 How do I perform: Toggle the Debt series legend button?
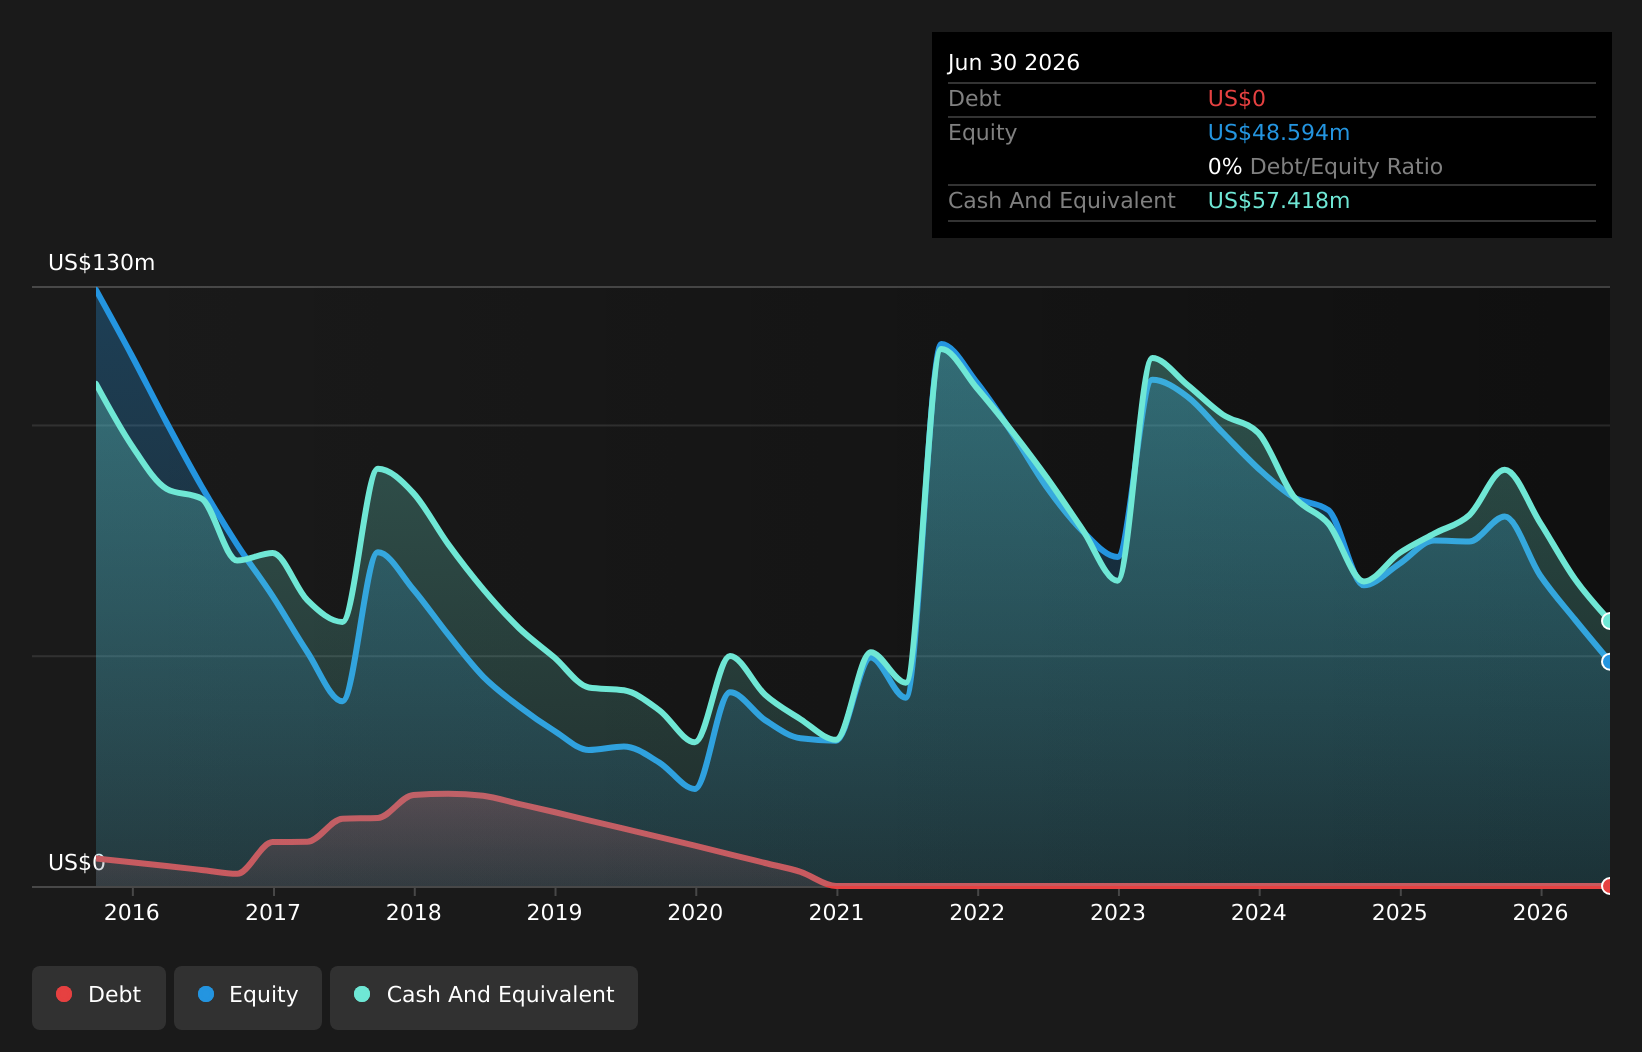[99, 997]
